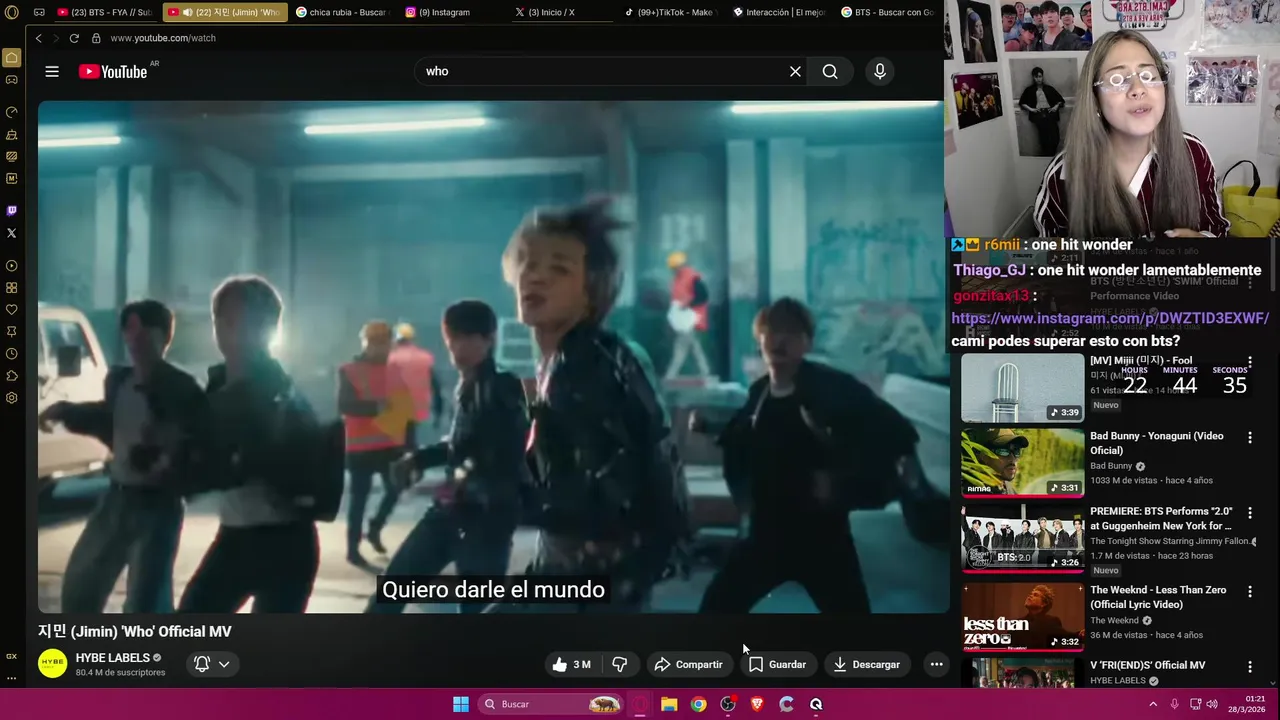Click the Descargar download button
1280x720 pixels.
(x=867, y=664)
